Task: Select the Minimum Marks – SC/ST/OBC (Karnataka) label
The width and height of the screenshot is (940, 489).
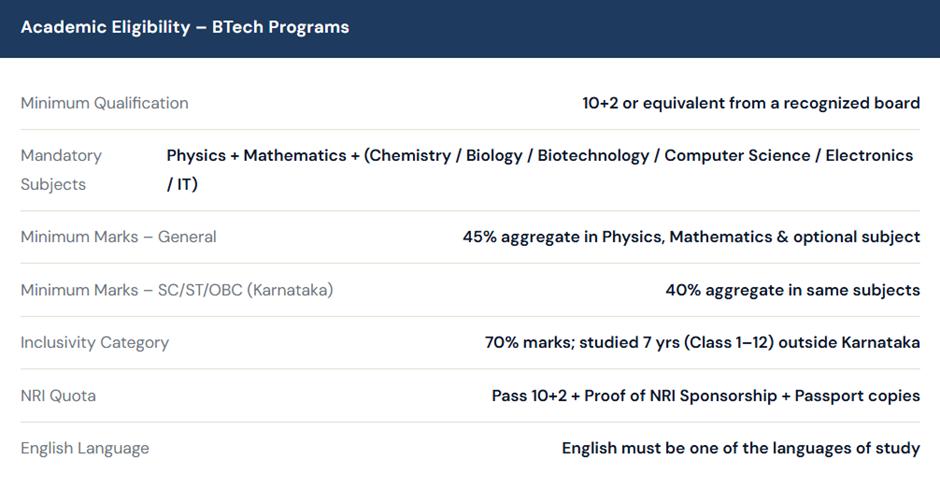Action: pos(177,290)
